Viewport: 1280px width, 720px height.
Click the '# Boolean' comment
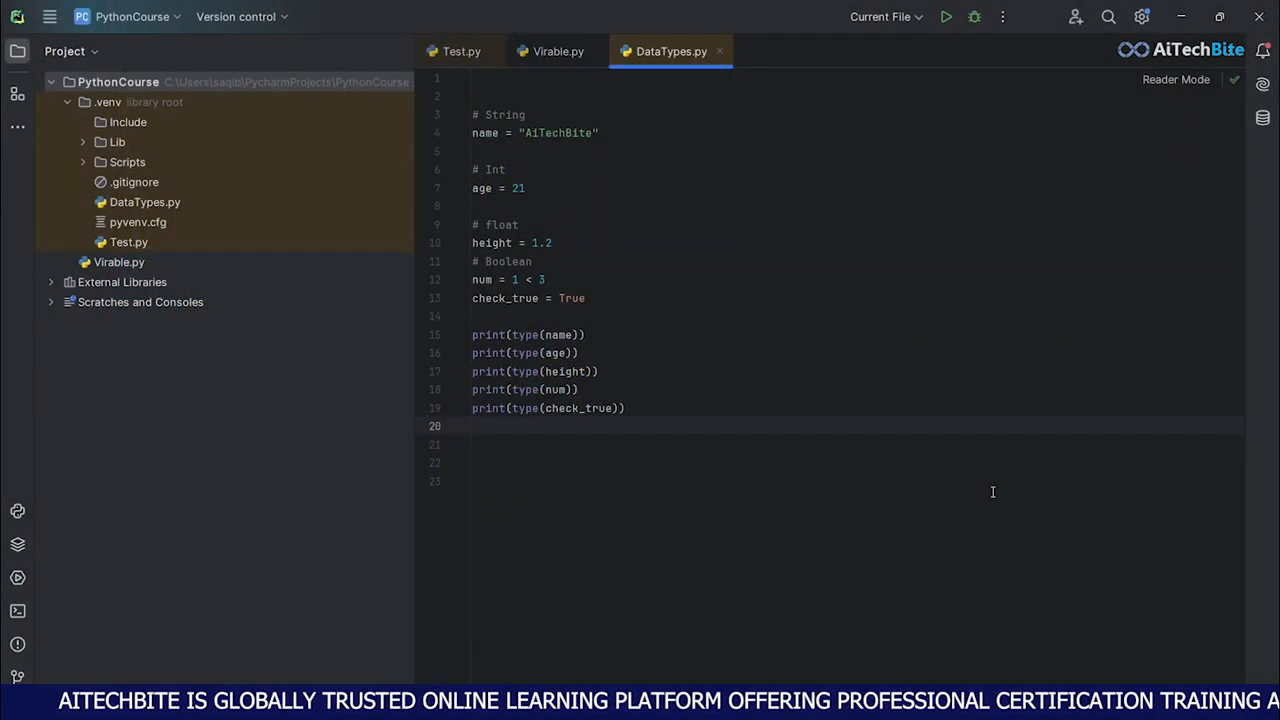[x=502, y=262]
